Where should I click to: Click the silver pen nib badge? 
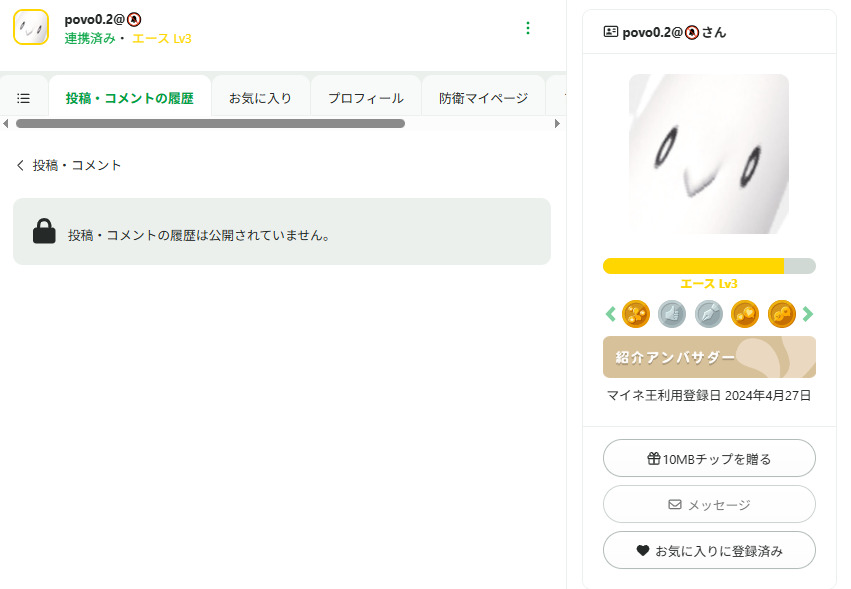(709, 314)
